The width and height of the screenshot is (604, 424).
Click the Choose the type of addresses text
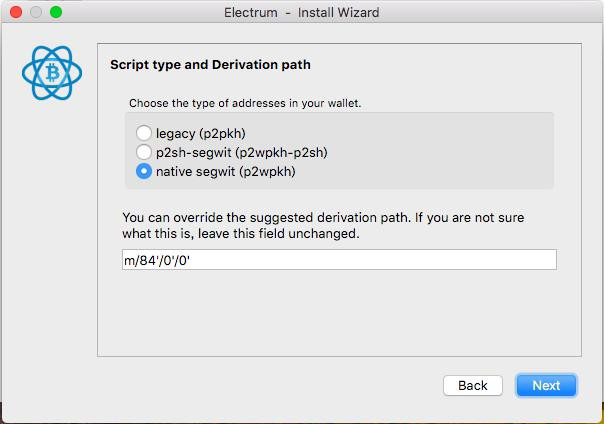pyautogui.click(x=245, y=104)
